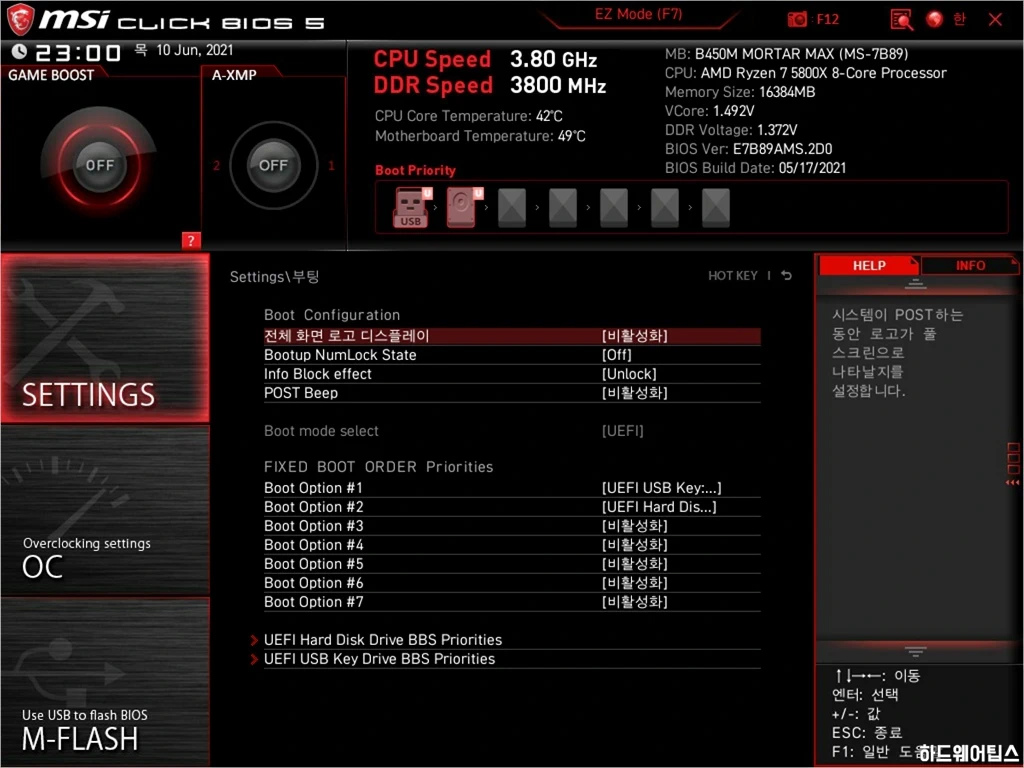Click the DDR Speed 3800 MHz readout
This screenshot has height=768, width=1024.
click(490, 86)
